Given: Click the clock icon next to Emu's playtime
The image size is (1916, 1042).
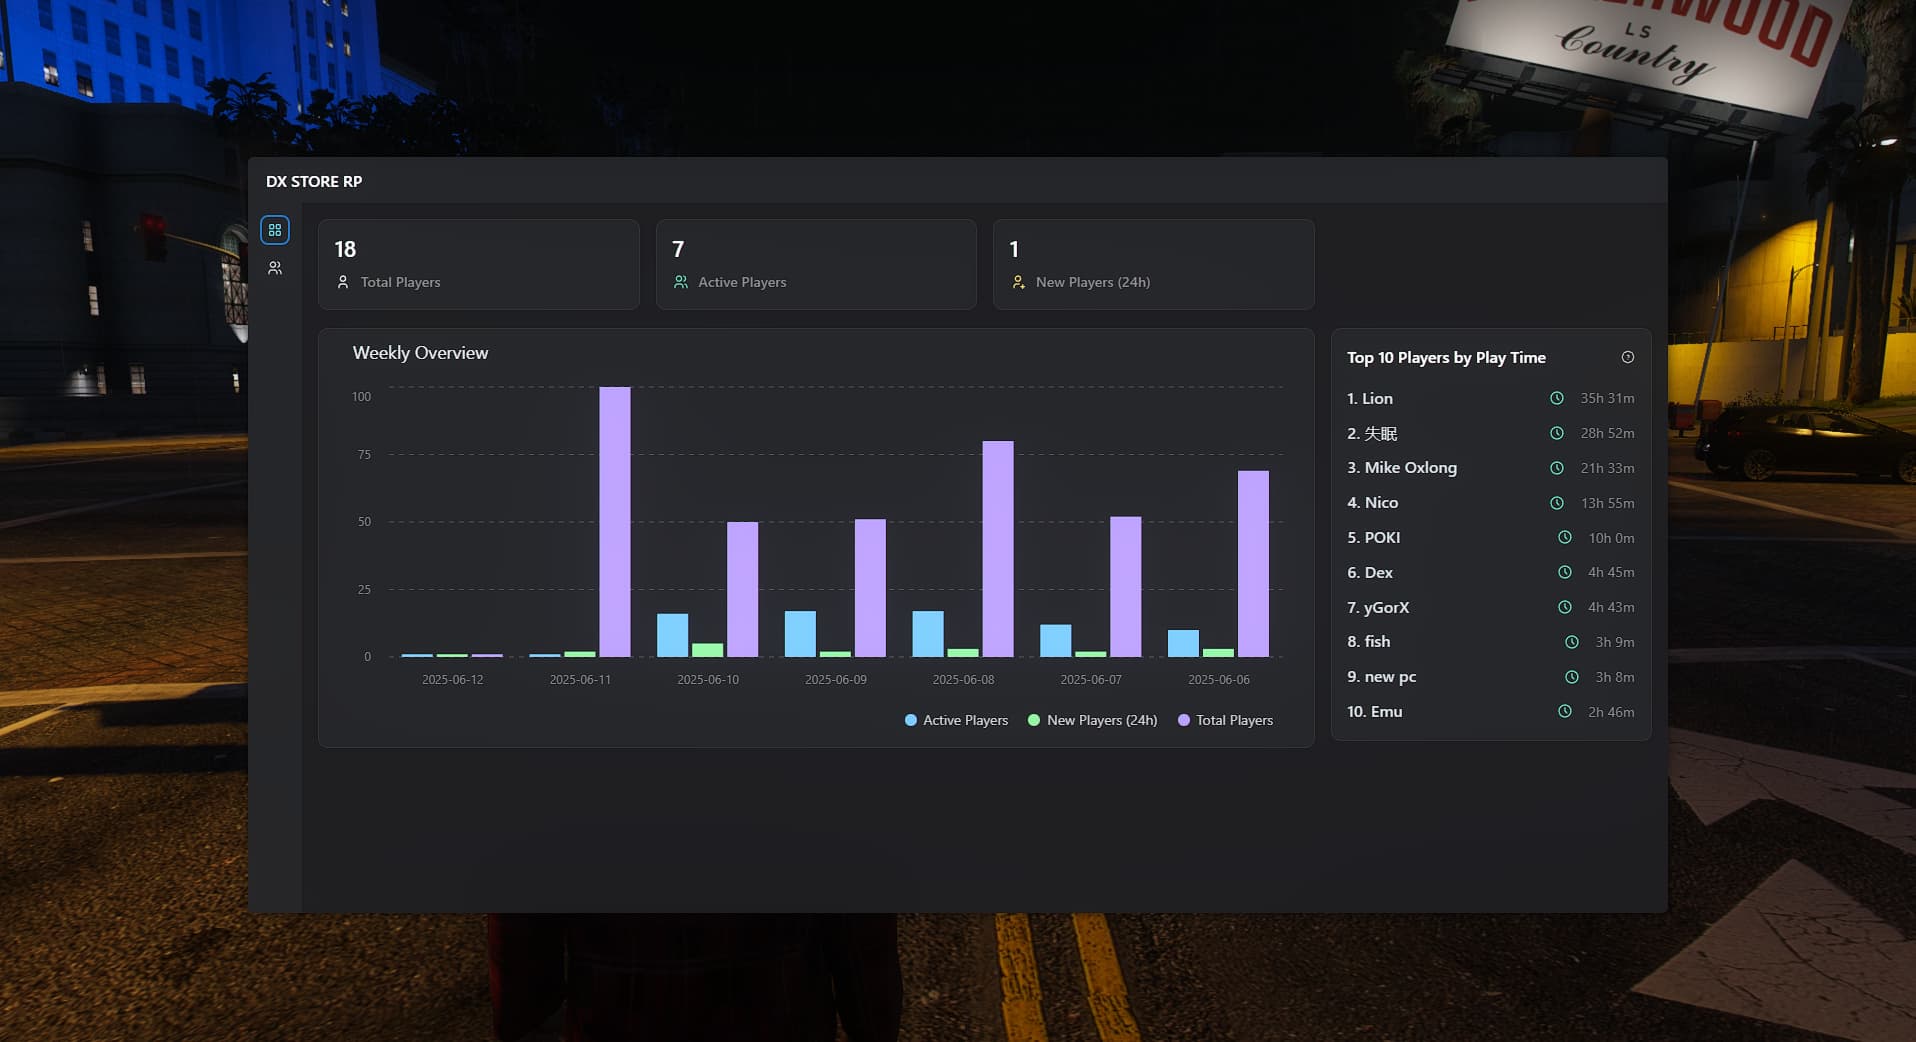Looking at the screenshot, I should point(1564,711).
